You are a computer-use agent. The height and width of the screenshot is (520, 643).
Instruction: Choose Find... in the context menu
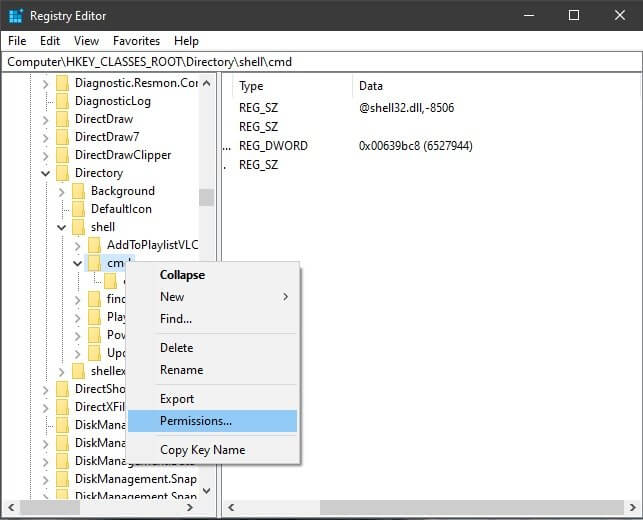point(212,319)
